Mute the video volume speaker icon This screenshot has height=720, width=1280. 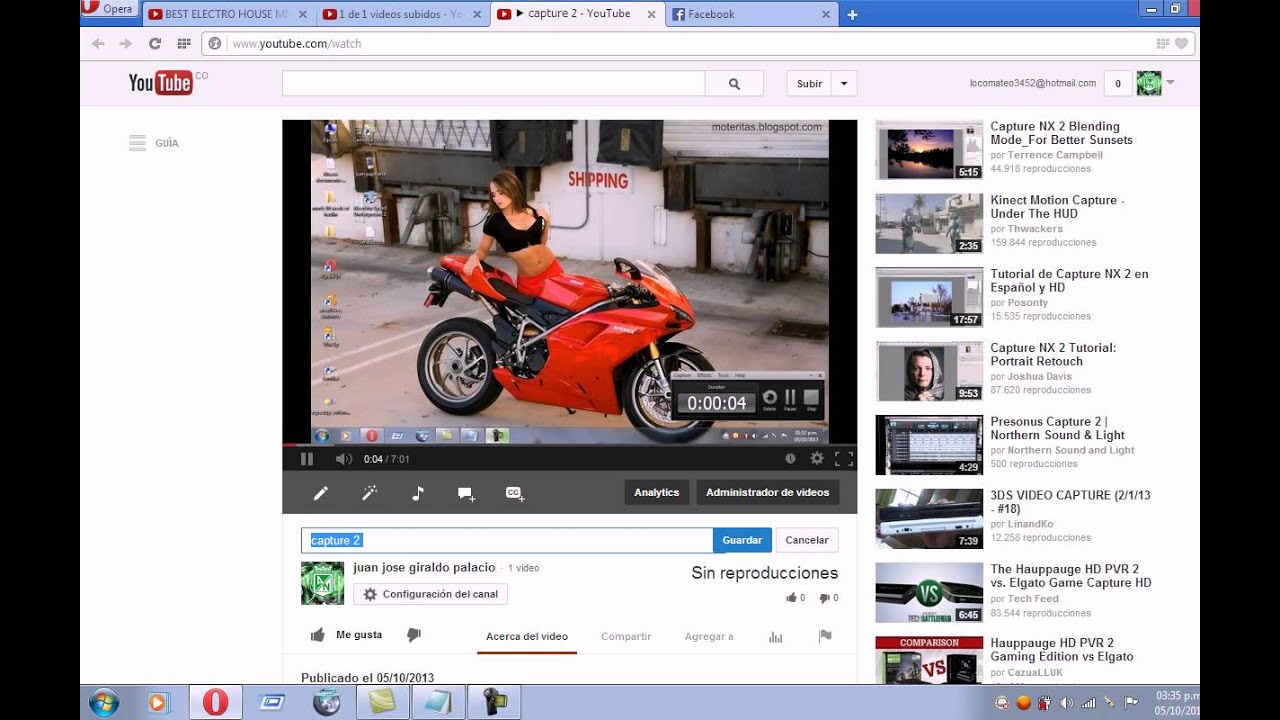click(343, 459)
